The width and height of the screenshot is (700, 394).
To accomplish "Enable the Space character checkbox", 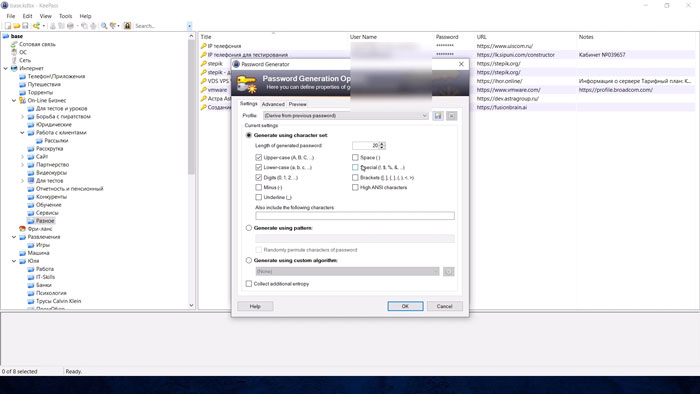I will click(355, 158).
